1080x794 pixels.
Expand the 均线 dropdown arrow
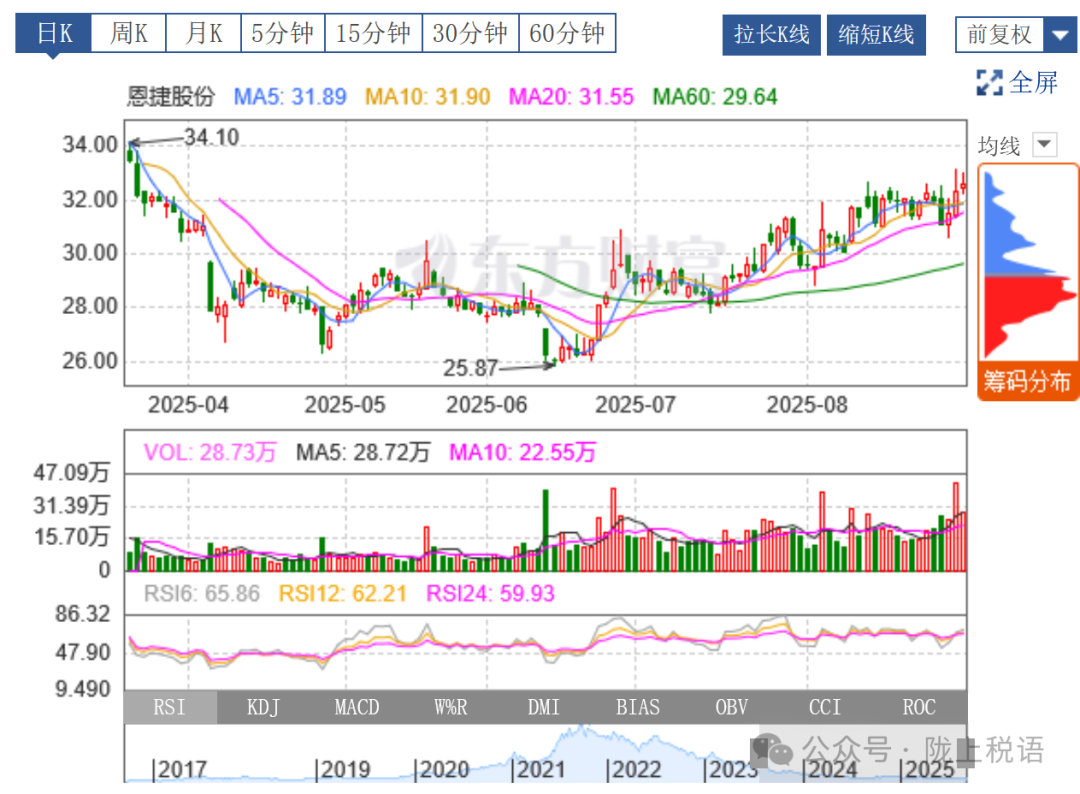click(x=1043, y=145)
